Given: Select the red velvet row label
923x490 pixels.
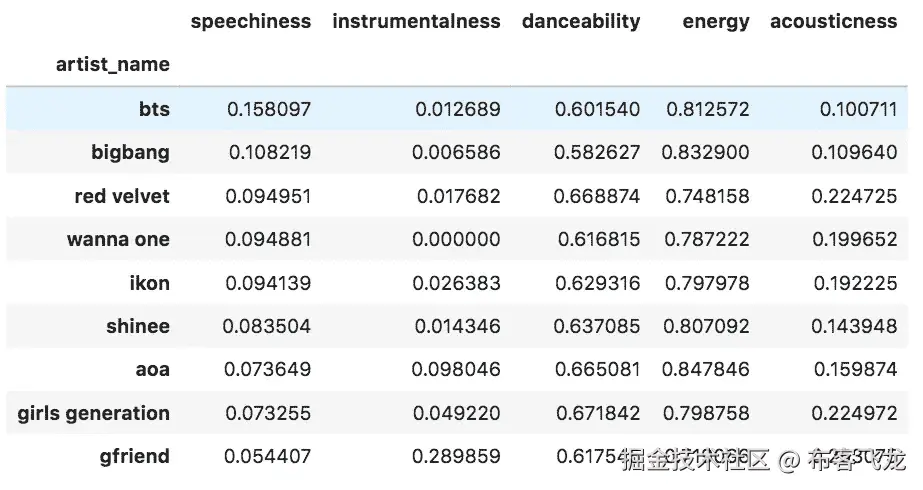Looking at the screenshot, I should [122, 196].
